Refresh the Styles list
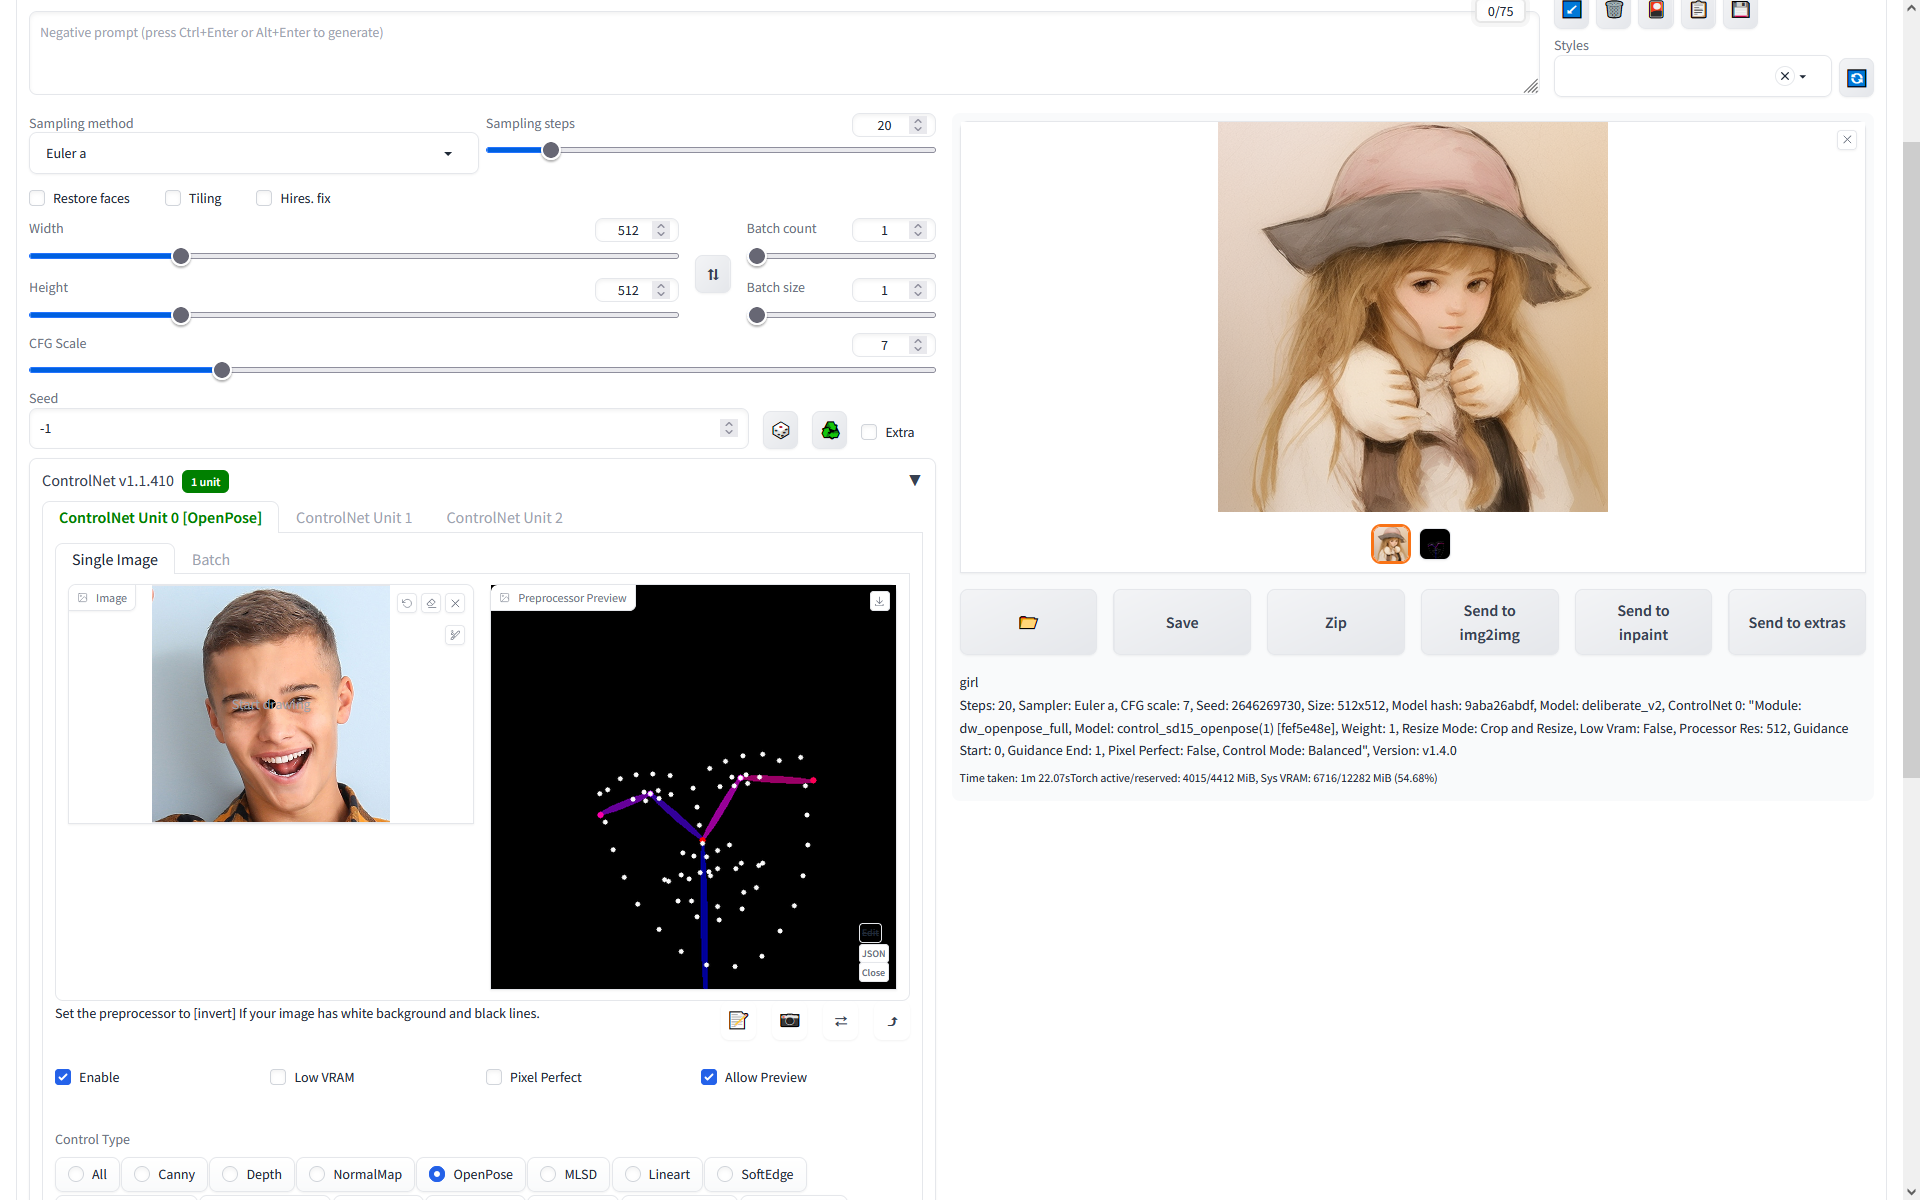The width and height of the screenshot is (1920, 1200). point(1856,77)
